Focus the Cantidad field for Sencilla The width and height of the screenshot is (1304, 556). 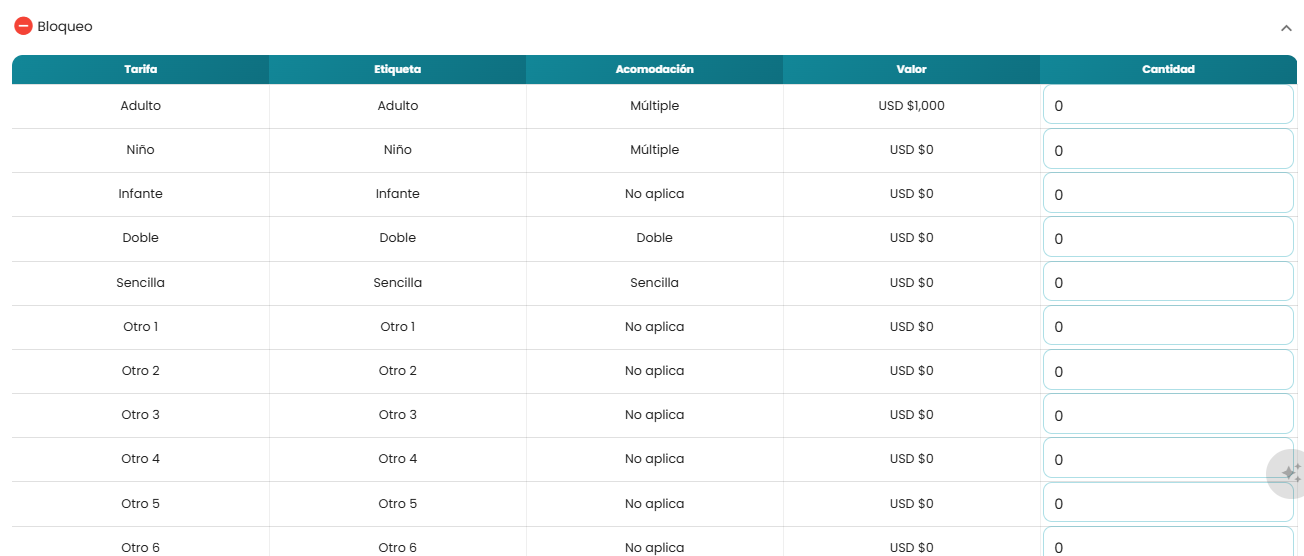click(1168, 282)
